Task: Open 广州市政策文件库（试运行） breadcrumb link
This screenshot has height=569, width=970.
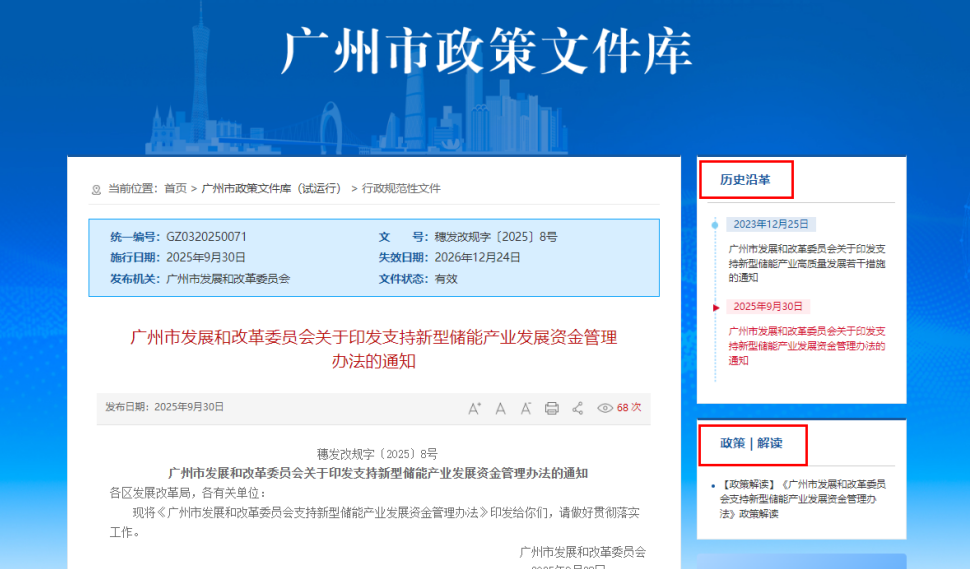Action: pos(271,188)
